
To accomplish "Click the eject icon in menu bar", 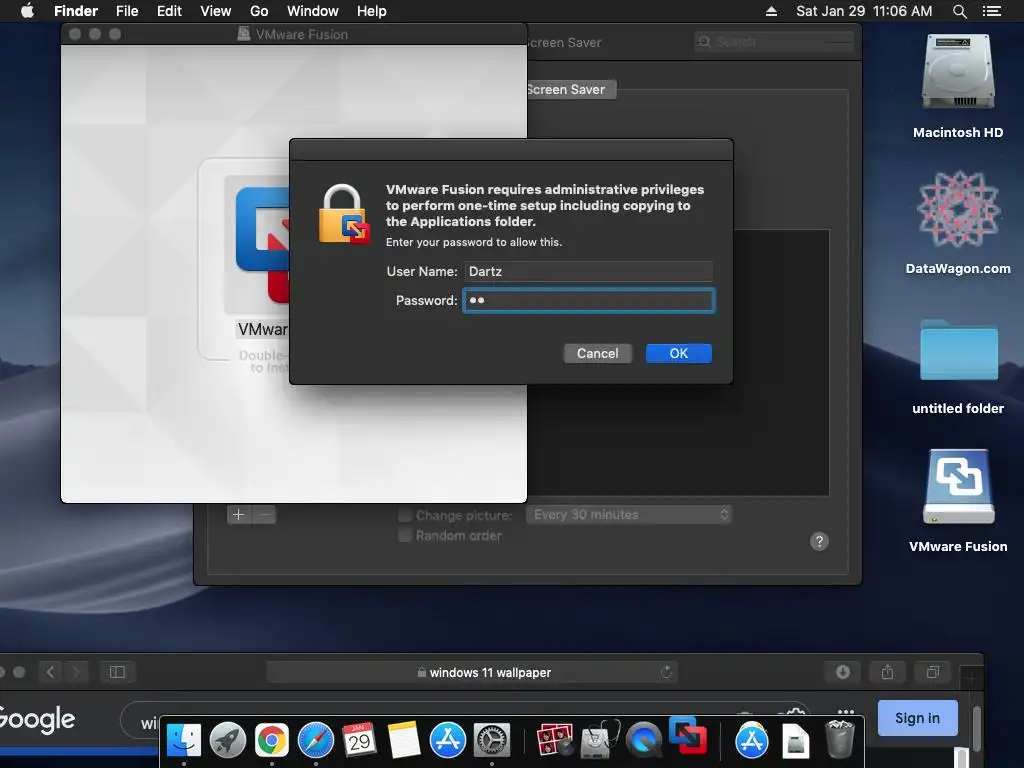I will click(771, 11).
